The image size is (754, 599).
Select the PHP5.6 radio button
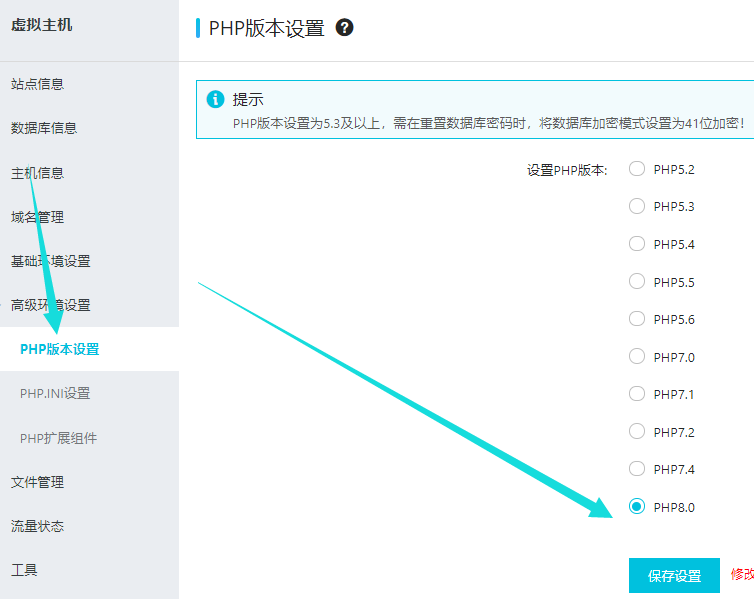(637, 319)
